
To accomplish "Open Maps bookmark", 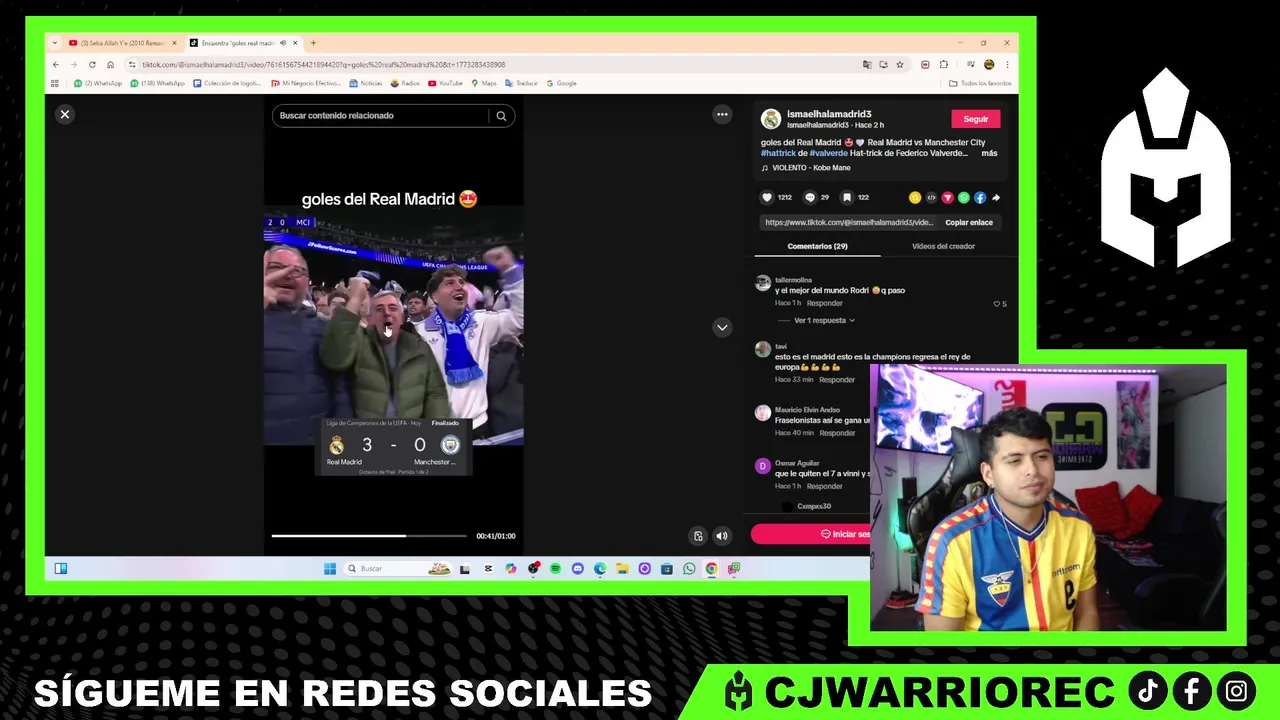I will coord(484,83).
